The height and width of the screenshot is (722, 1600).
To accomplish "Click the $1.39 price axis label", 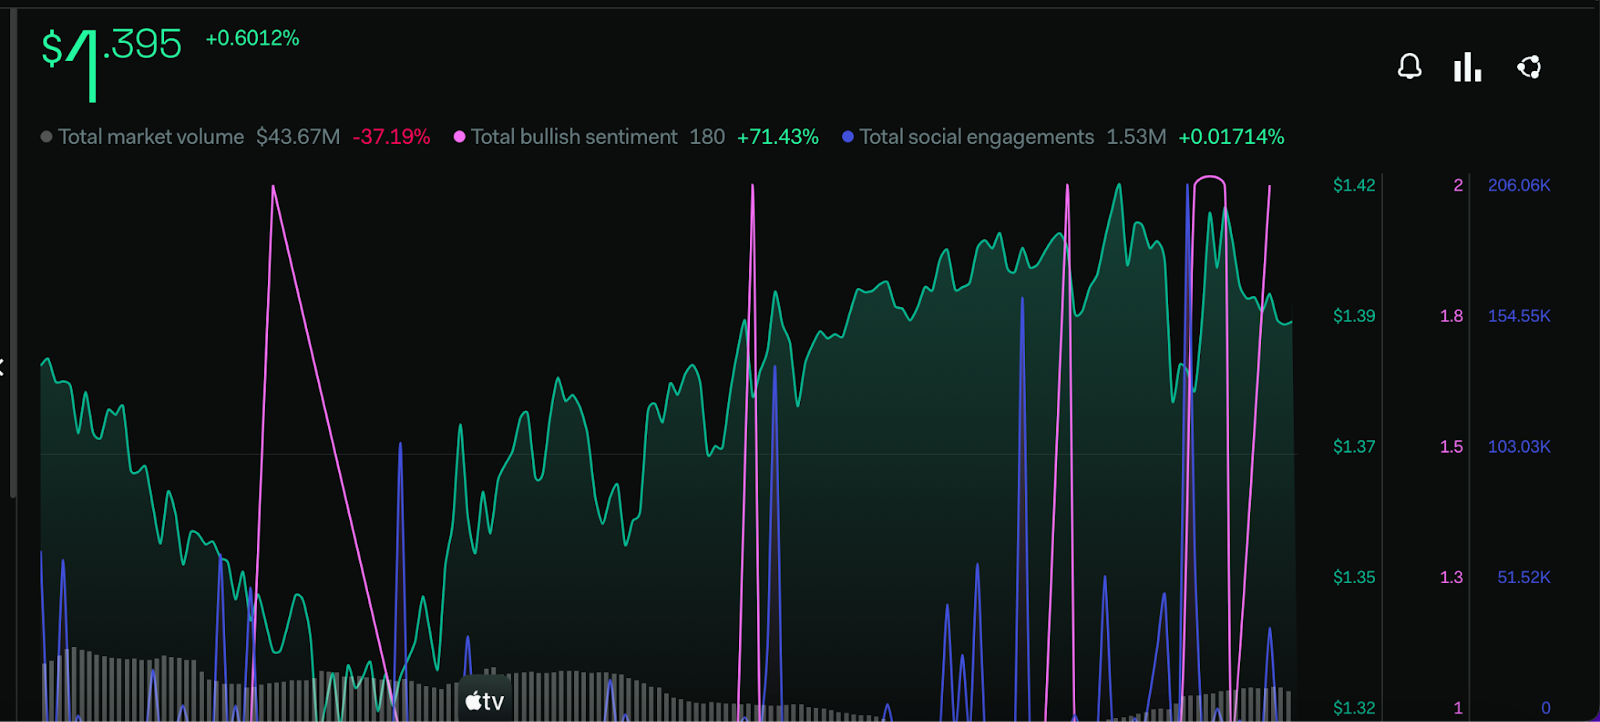I will click(1354, 316).
